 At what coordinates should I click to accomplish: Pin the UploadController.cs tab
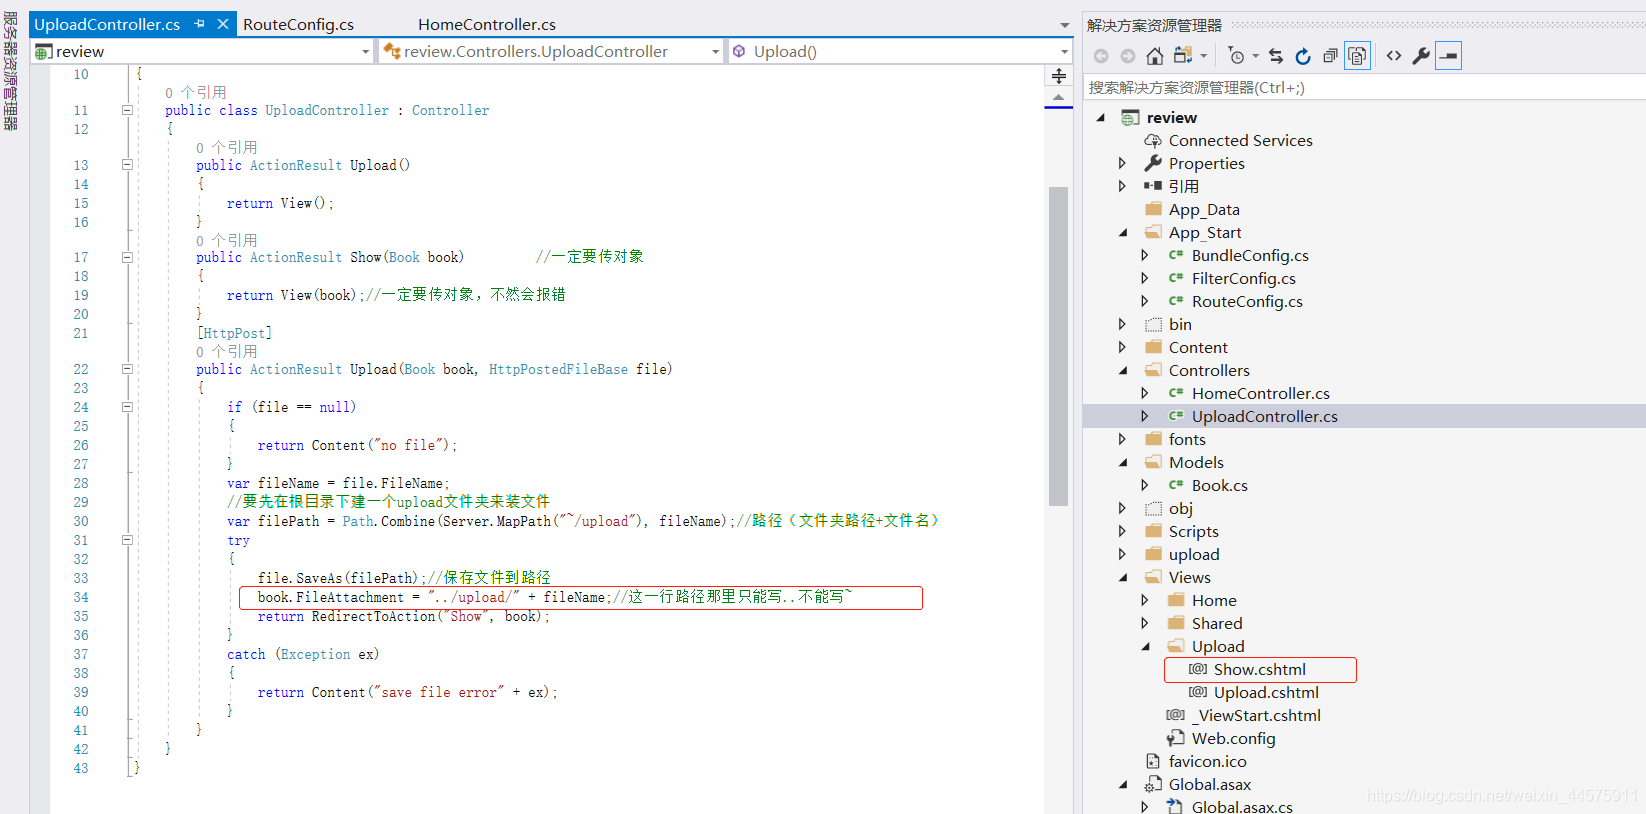click(x=200, y=23)
